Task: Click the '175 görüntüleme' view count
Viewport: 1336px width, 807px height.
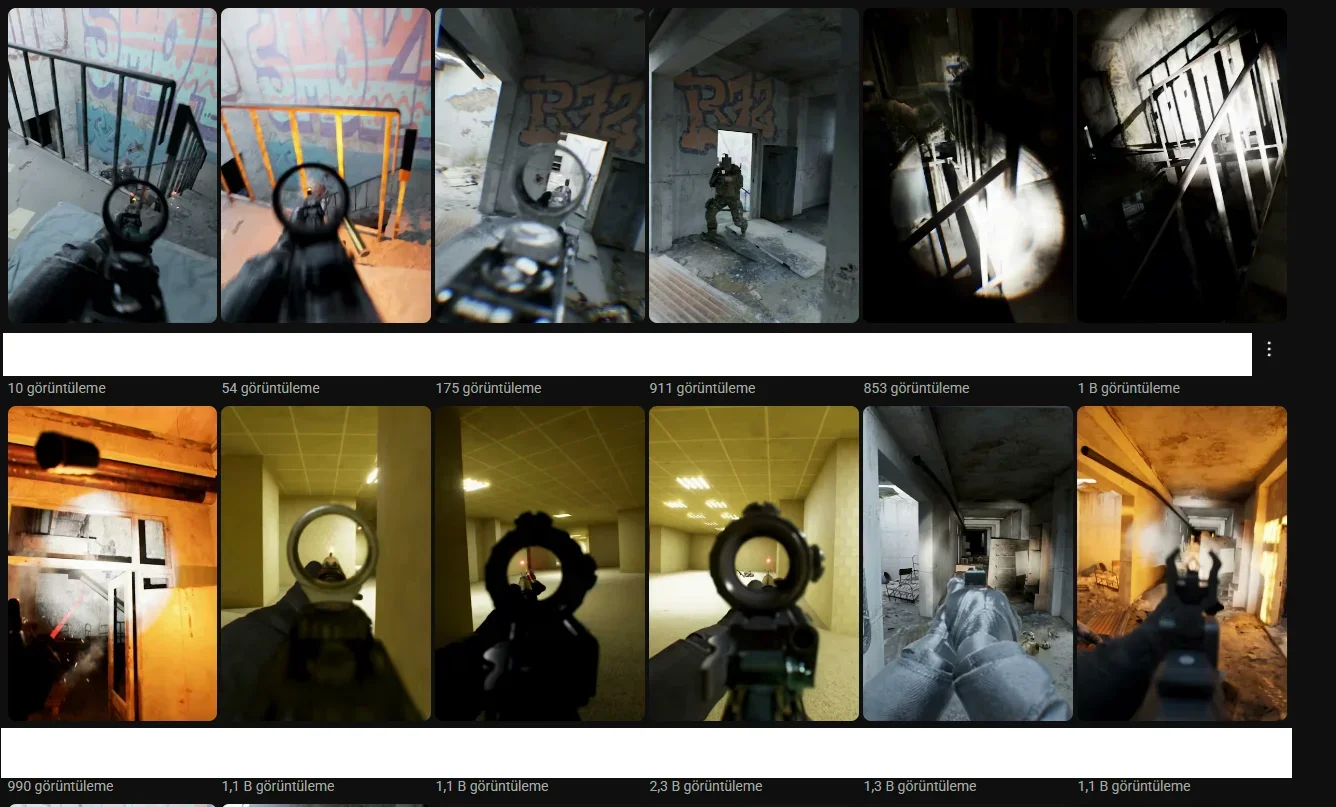Action: [x=489, y=388]
